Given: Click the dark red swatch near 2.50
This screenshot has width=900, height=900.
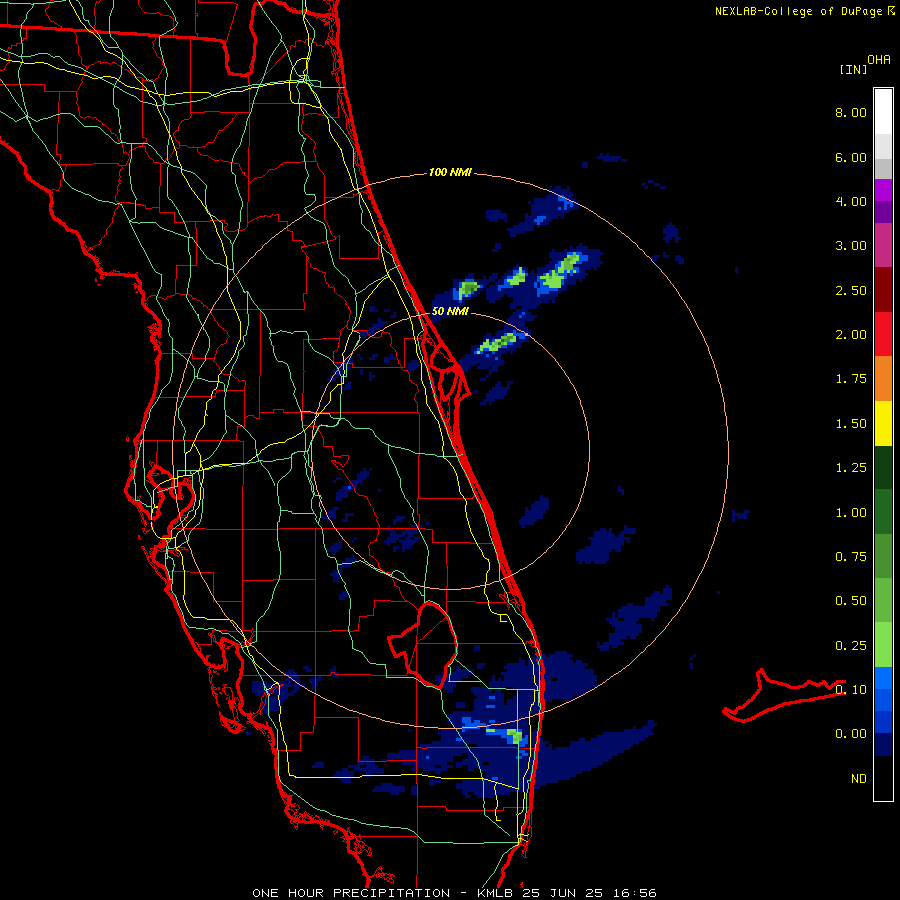Looking at the screenshot, I should click(883, 290).
